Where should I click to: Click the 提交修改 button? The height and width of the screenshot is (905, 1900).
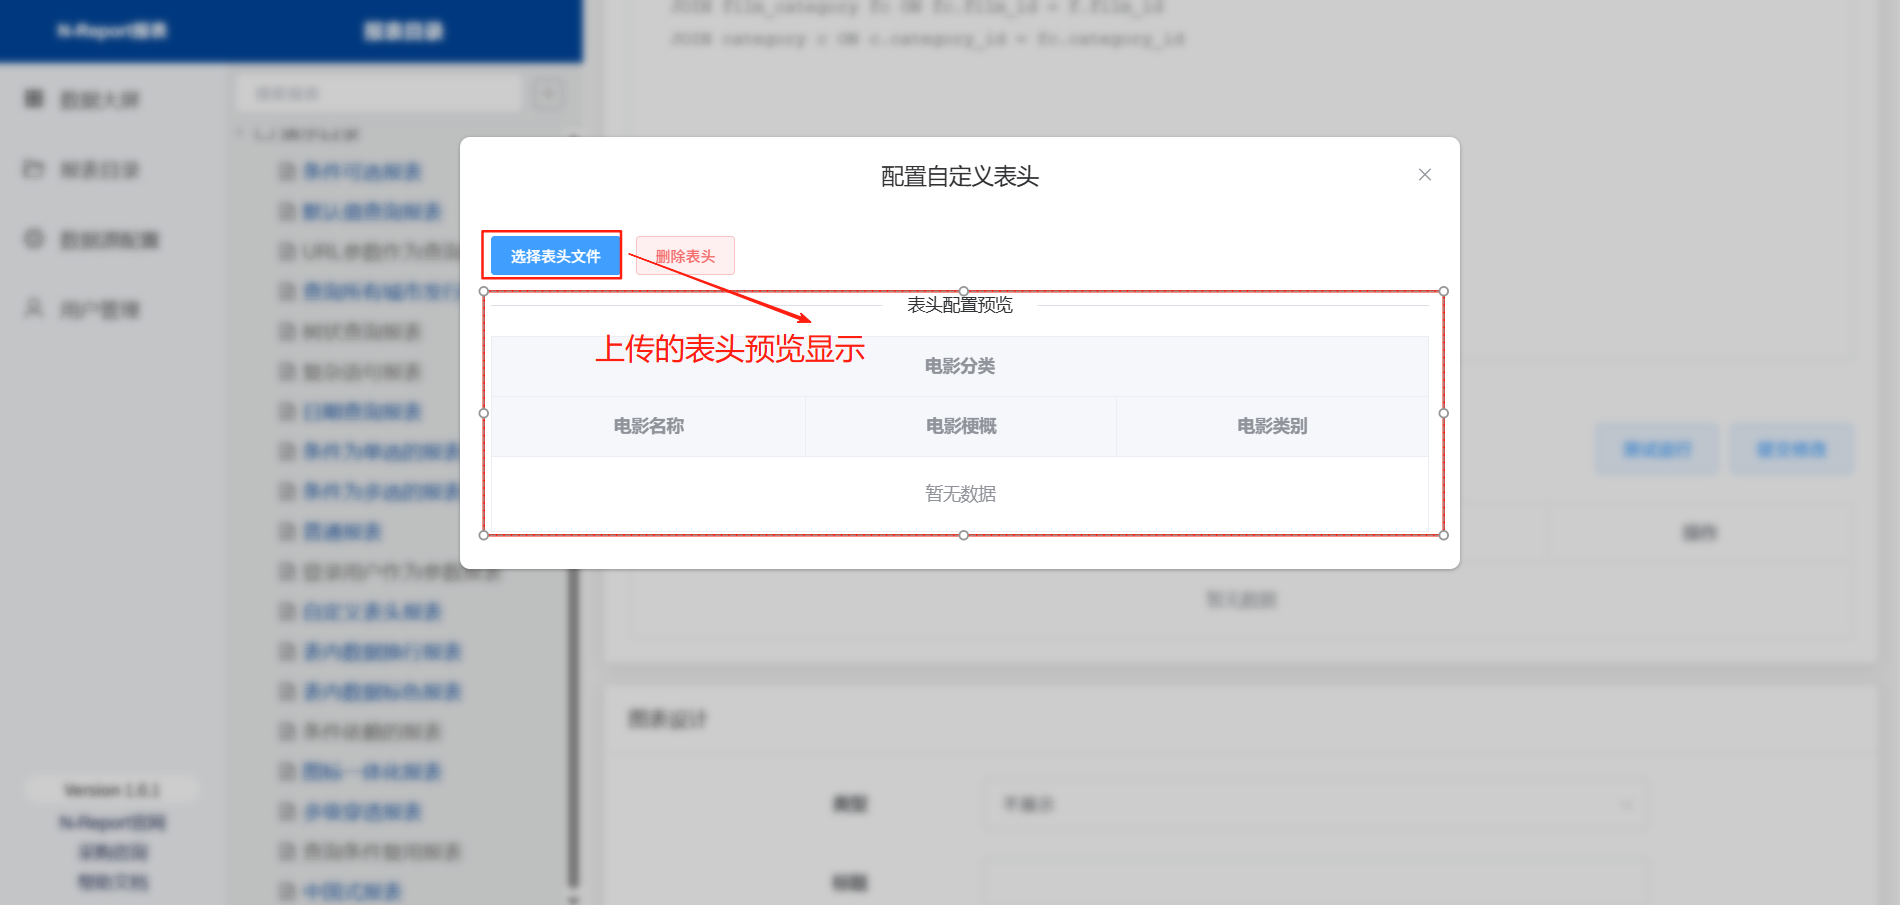pos(1791,449)
